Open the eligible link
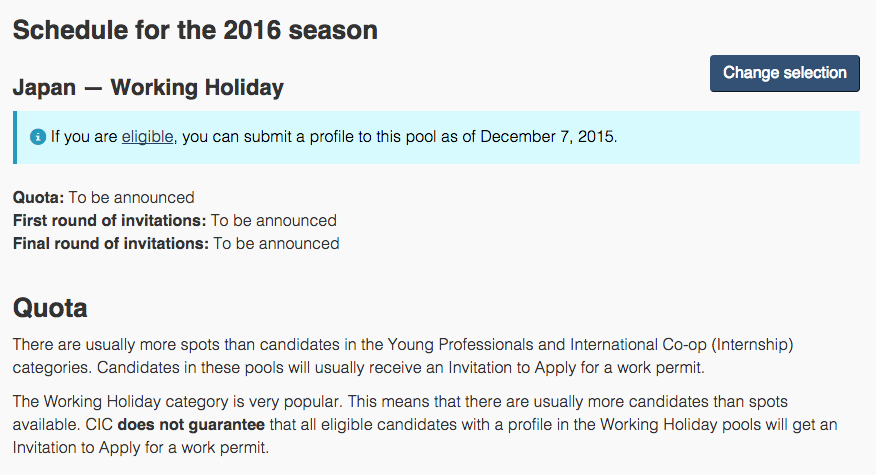 pyautogui.click(x=147, y=136)
